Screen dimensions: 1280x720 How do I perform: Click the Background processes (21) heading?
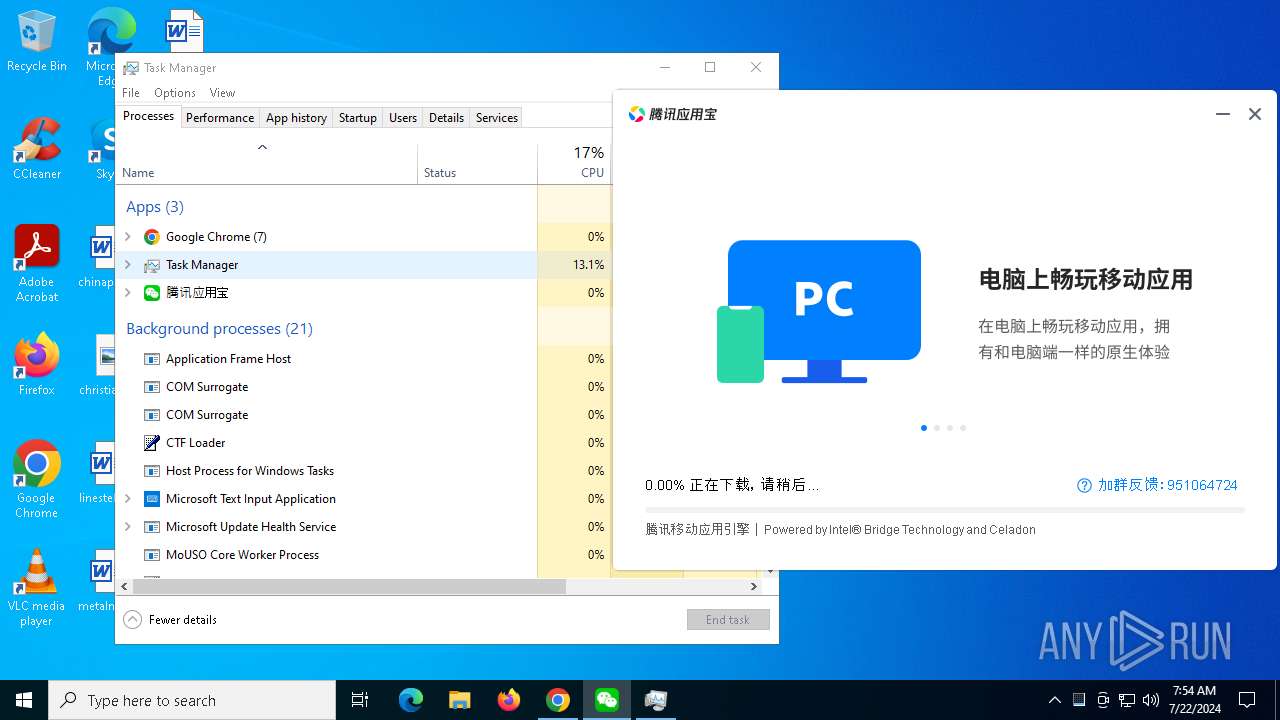click(219, 329)
